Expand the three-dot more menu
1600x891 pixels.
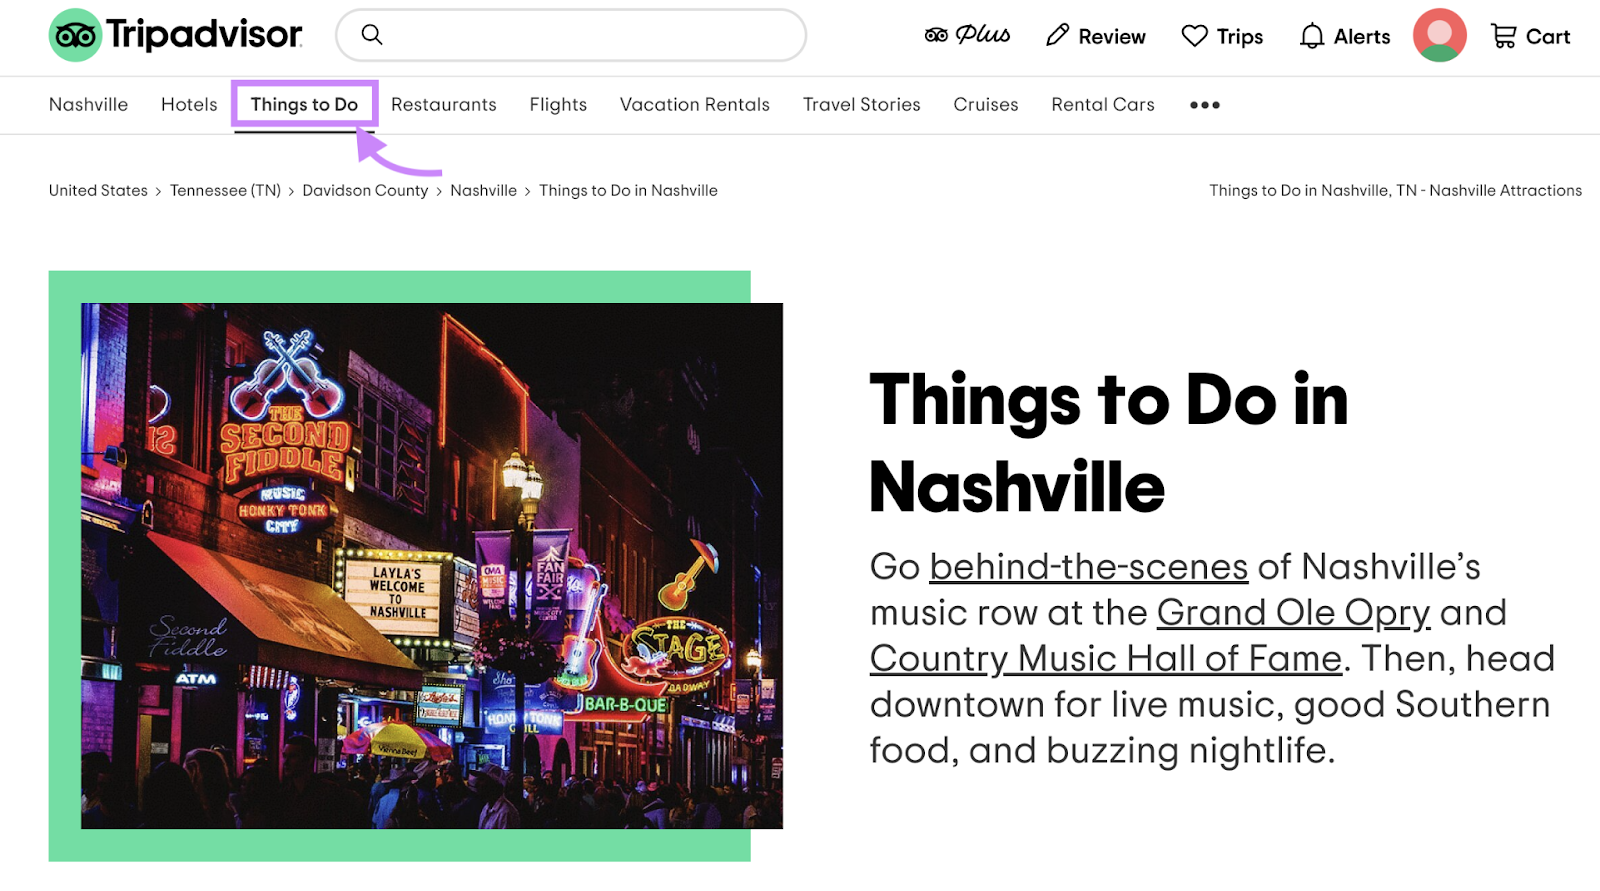click(1205, 105)
